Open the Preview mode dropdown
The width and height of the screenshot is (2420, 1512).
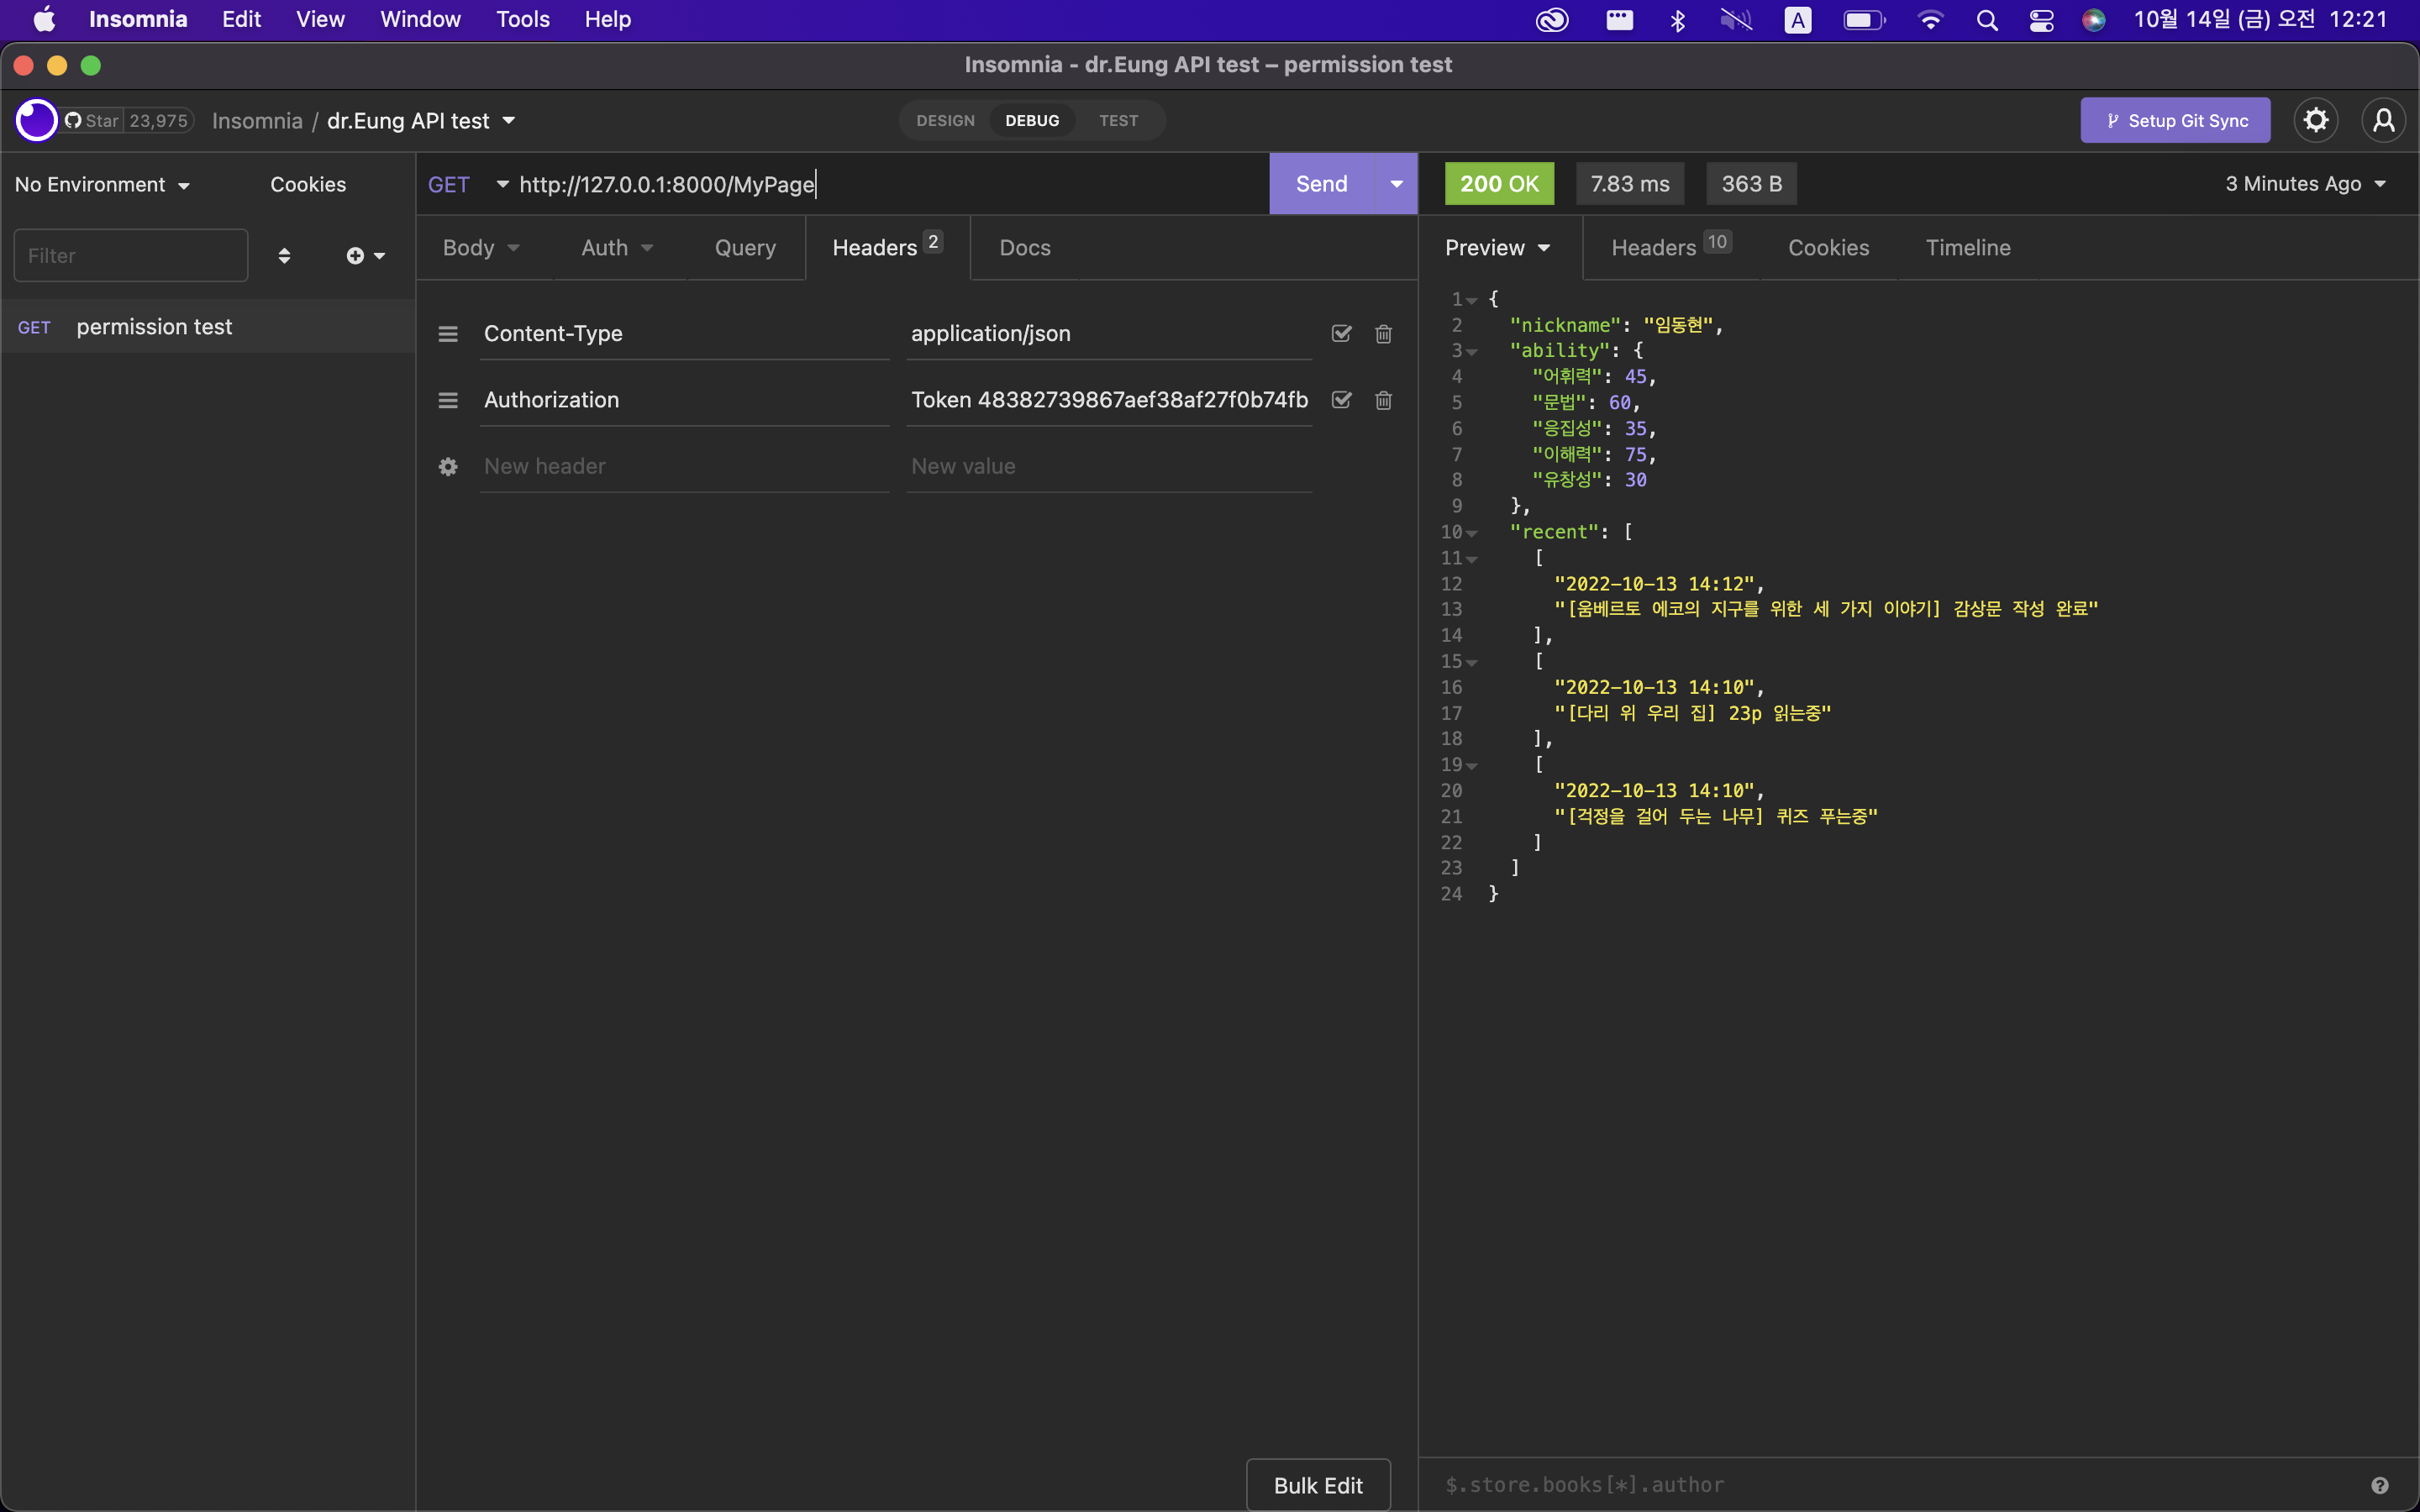pyautogui.click(x=1497, y=248)
